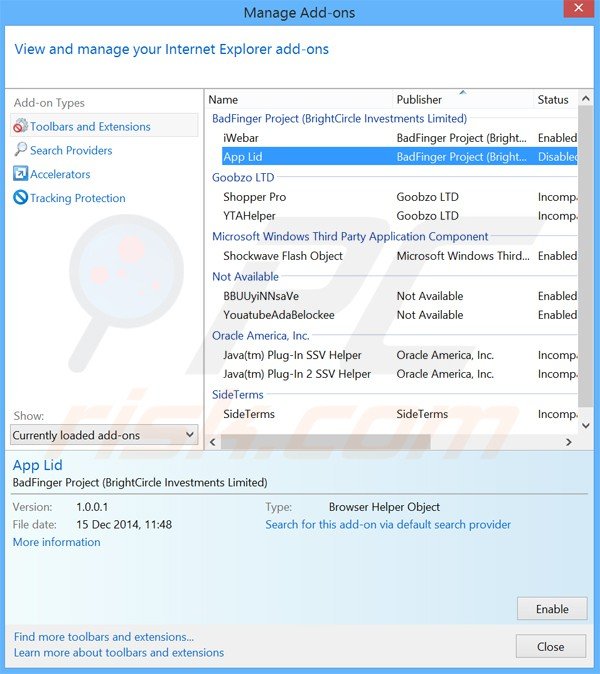Select the BBUUyiNNsaVe add-on
The image size is (600, 674).
(399, 296)
